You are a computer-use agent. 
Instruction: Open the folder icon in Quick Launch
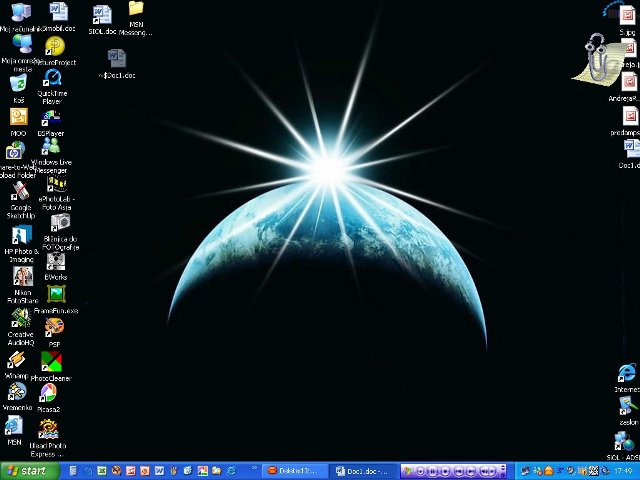(x=216, y=471)
